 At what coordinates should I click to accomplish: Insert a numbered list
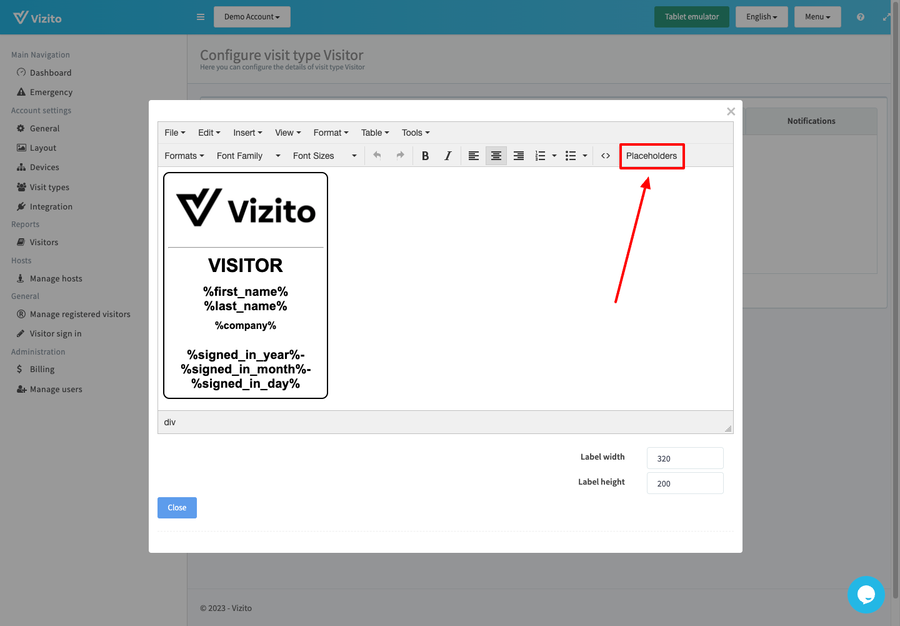point(540,156)
